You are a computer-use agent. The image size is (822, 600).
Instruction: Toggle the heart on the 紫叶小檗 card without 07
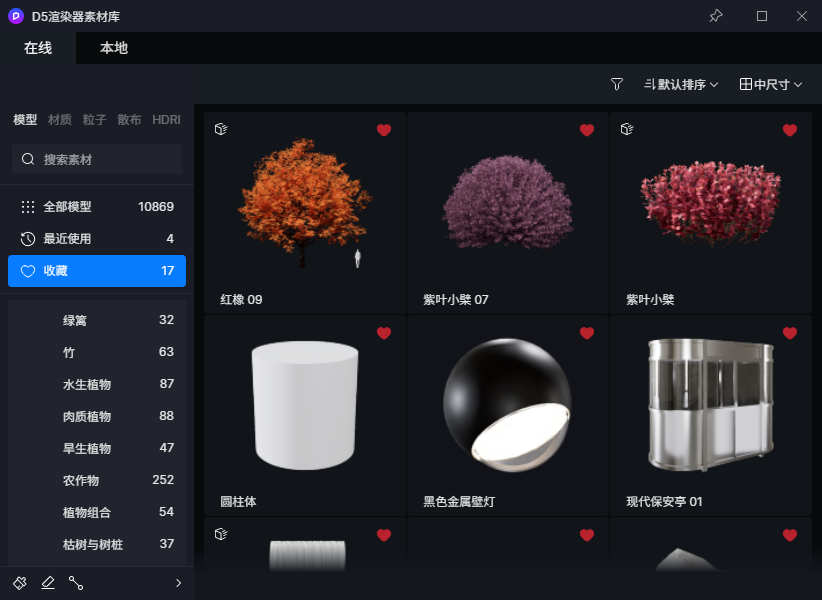pos(789,130)
